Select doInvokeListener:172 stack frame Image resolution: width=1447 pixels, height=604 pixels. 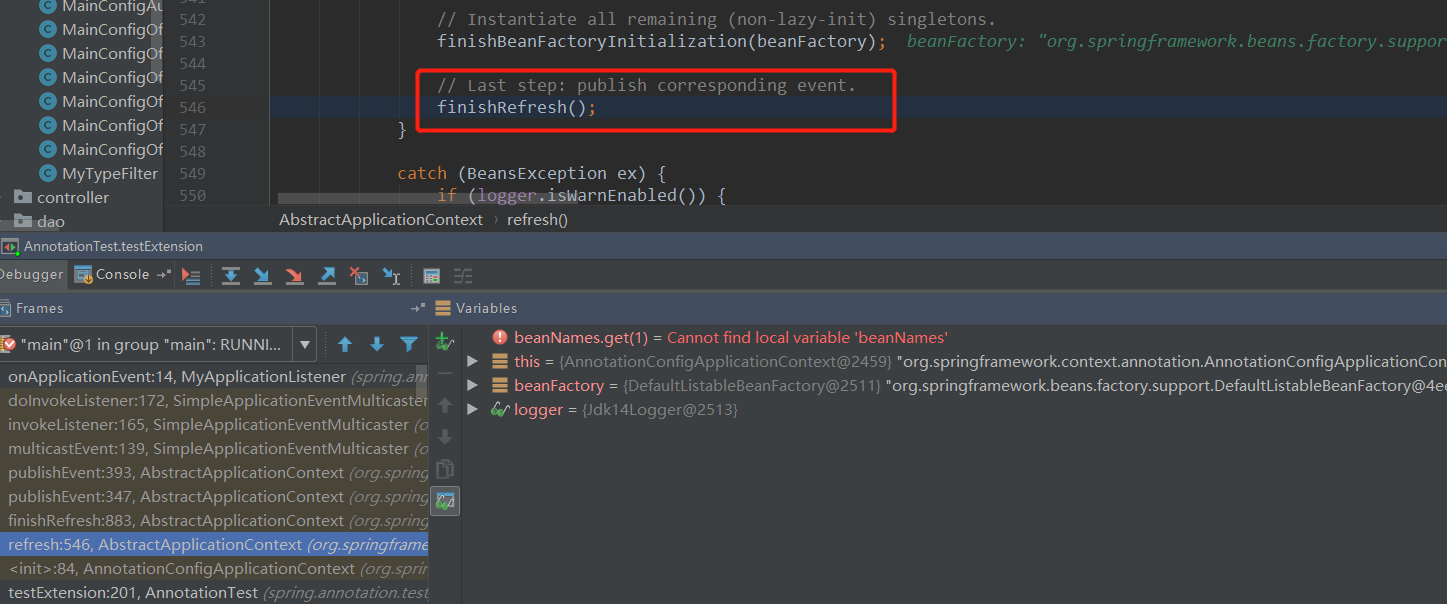click(x=214, y=401)
